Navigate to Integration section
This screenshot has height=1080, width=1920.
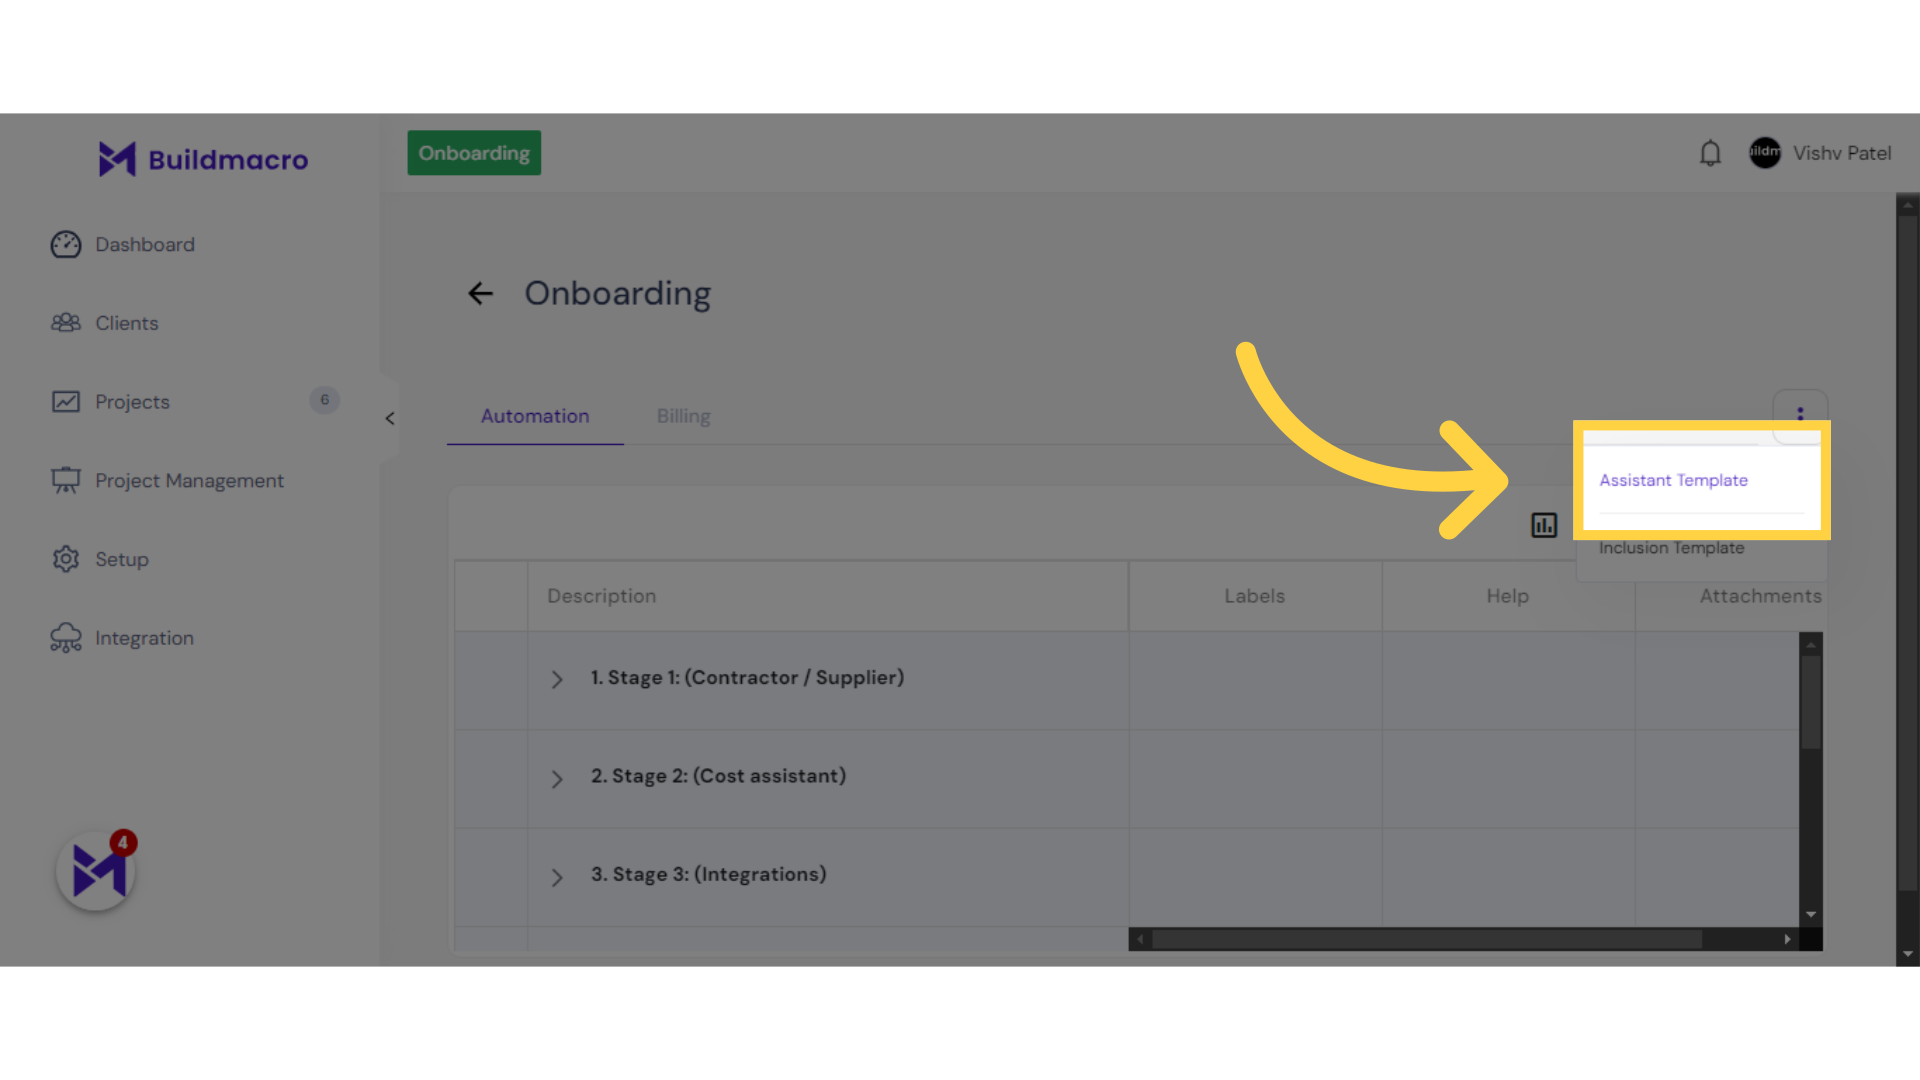[144, 637]
